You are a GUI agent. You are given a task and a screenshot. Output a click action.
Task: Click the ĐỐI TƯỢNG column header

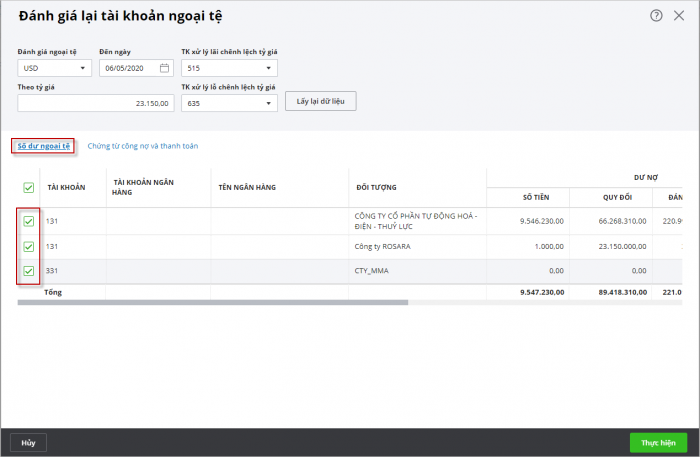[376, 187]
